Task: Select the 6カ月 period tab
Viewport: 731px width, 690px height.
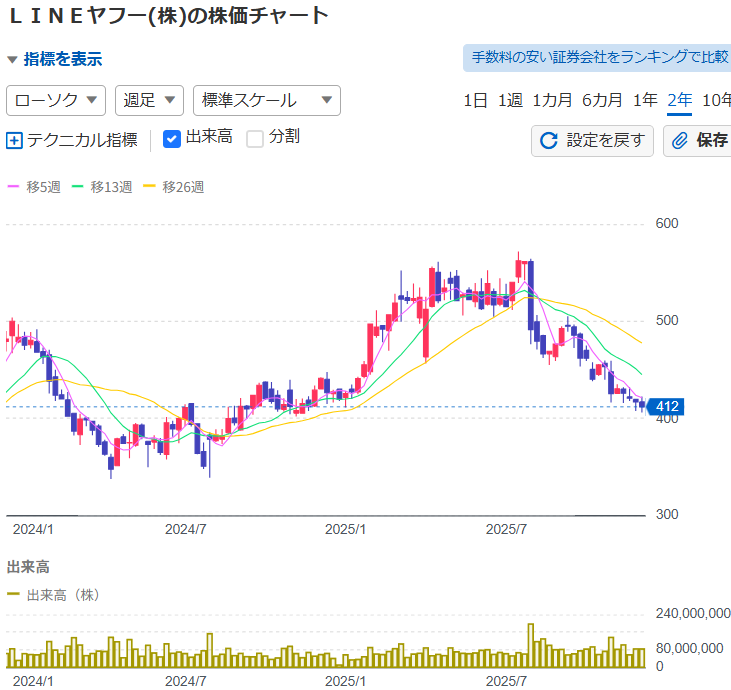Action: tap(602, 100)
